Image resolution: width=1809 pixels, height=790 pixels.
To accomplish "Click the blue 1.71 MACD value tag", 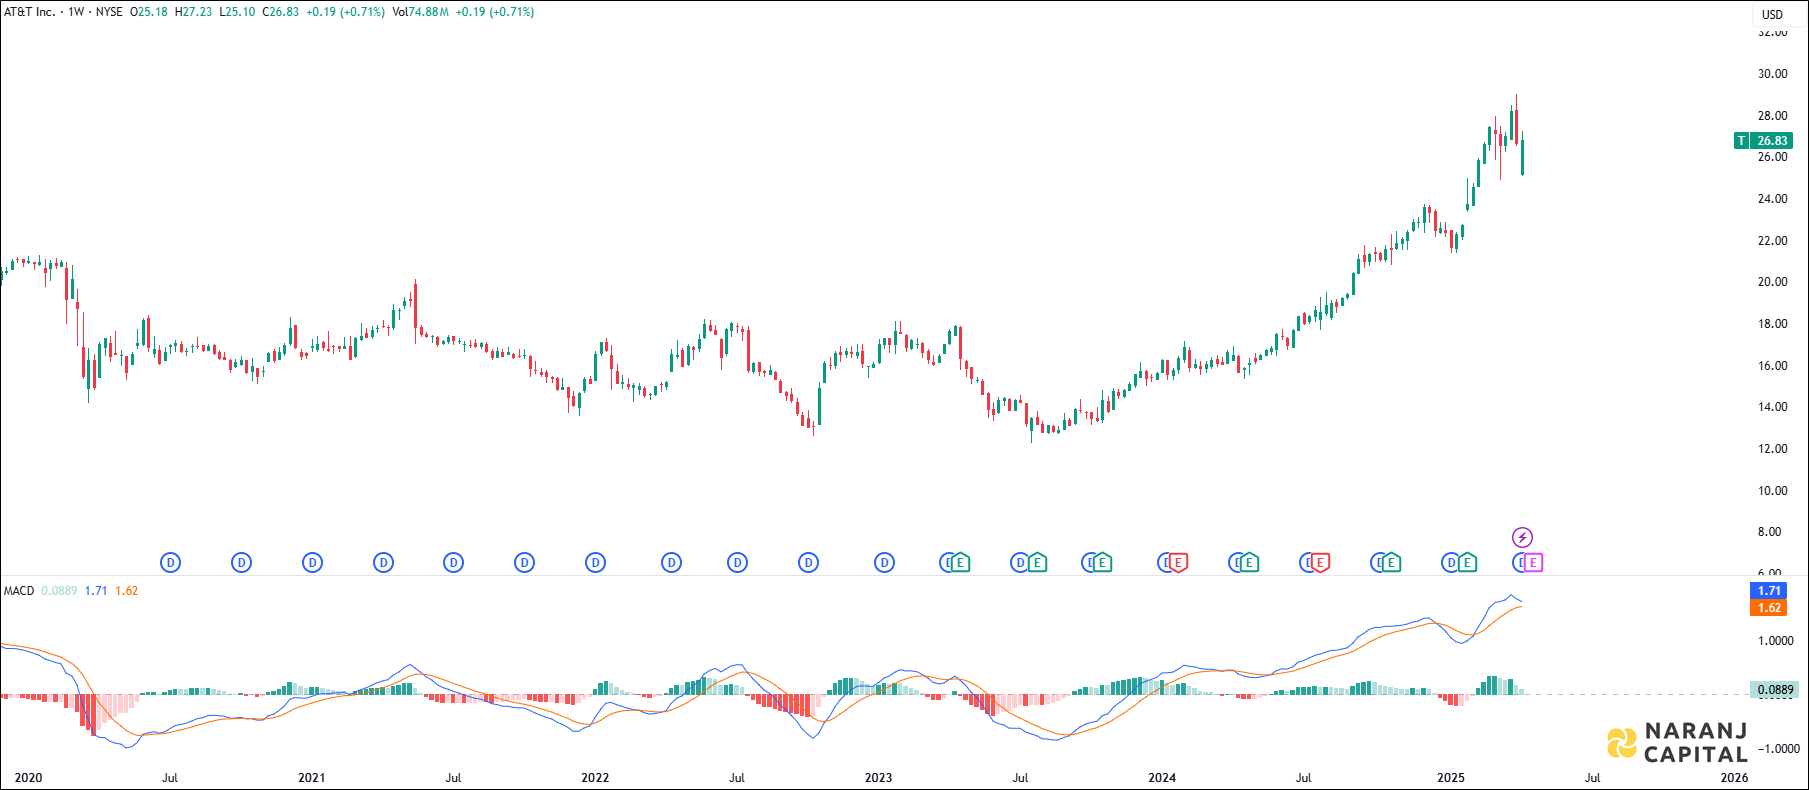I will pyautogui.click(x=1769, y=591).
